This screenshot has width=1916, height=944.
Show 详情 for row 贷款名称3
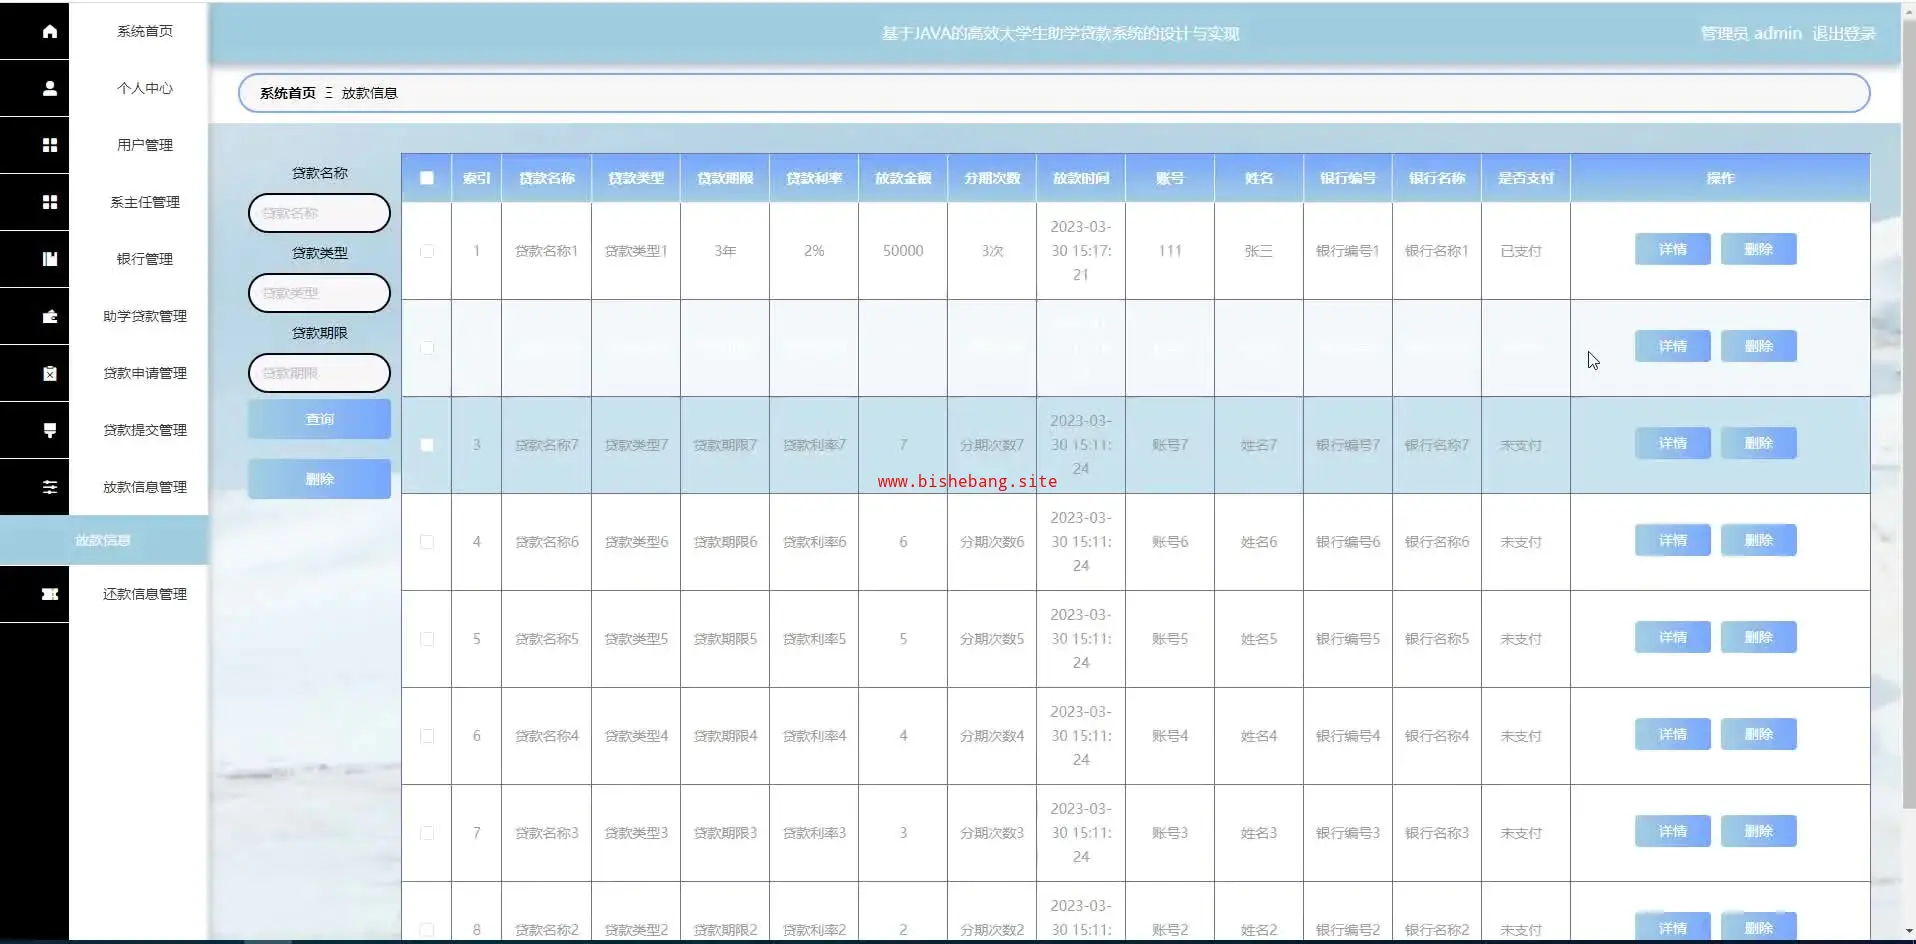tap(1672, 831)
